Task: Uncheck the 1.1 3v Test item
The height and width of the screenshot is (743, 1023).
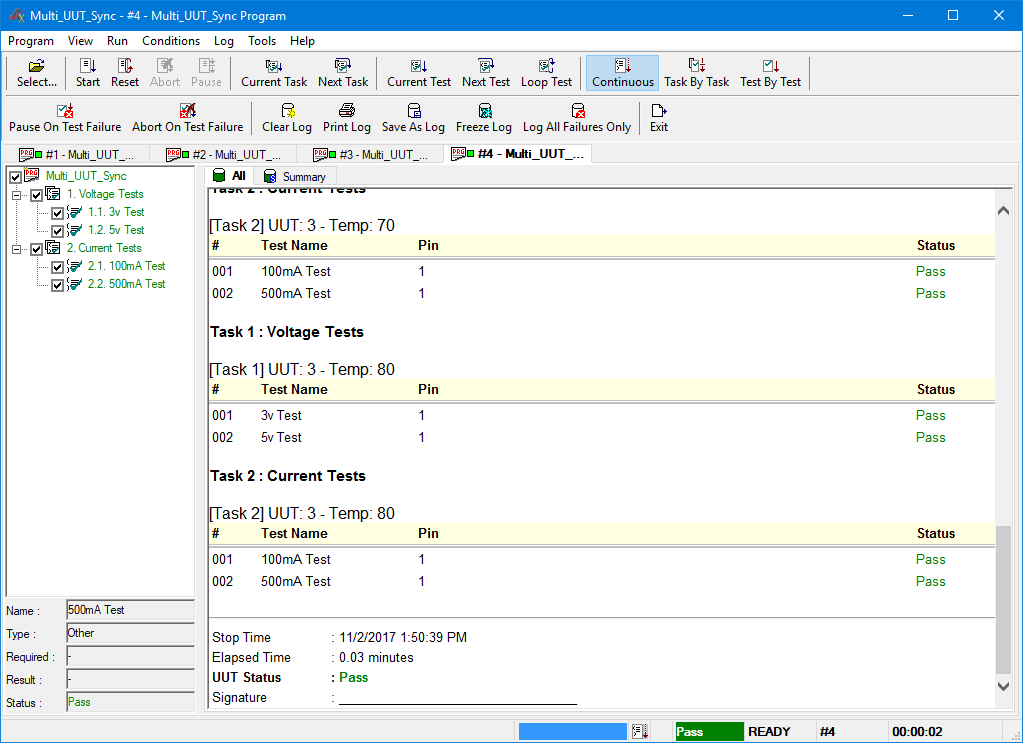Action: click(57, 212)
